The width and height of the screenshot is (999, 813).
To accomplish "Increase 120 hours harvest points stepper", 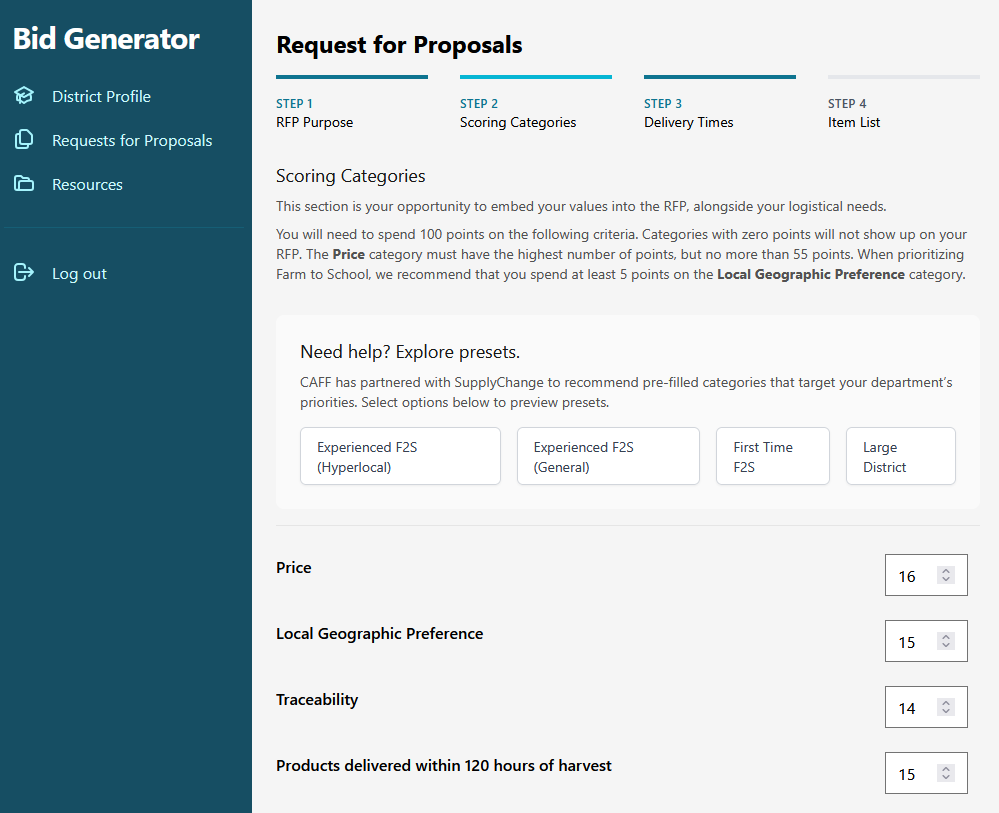I will [x=946, y=769].
